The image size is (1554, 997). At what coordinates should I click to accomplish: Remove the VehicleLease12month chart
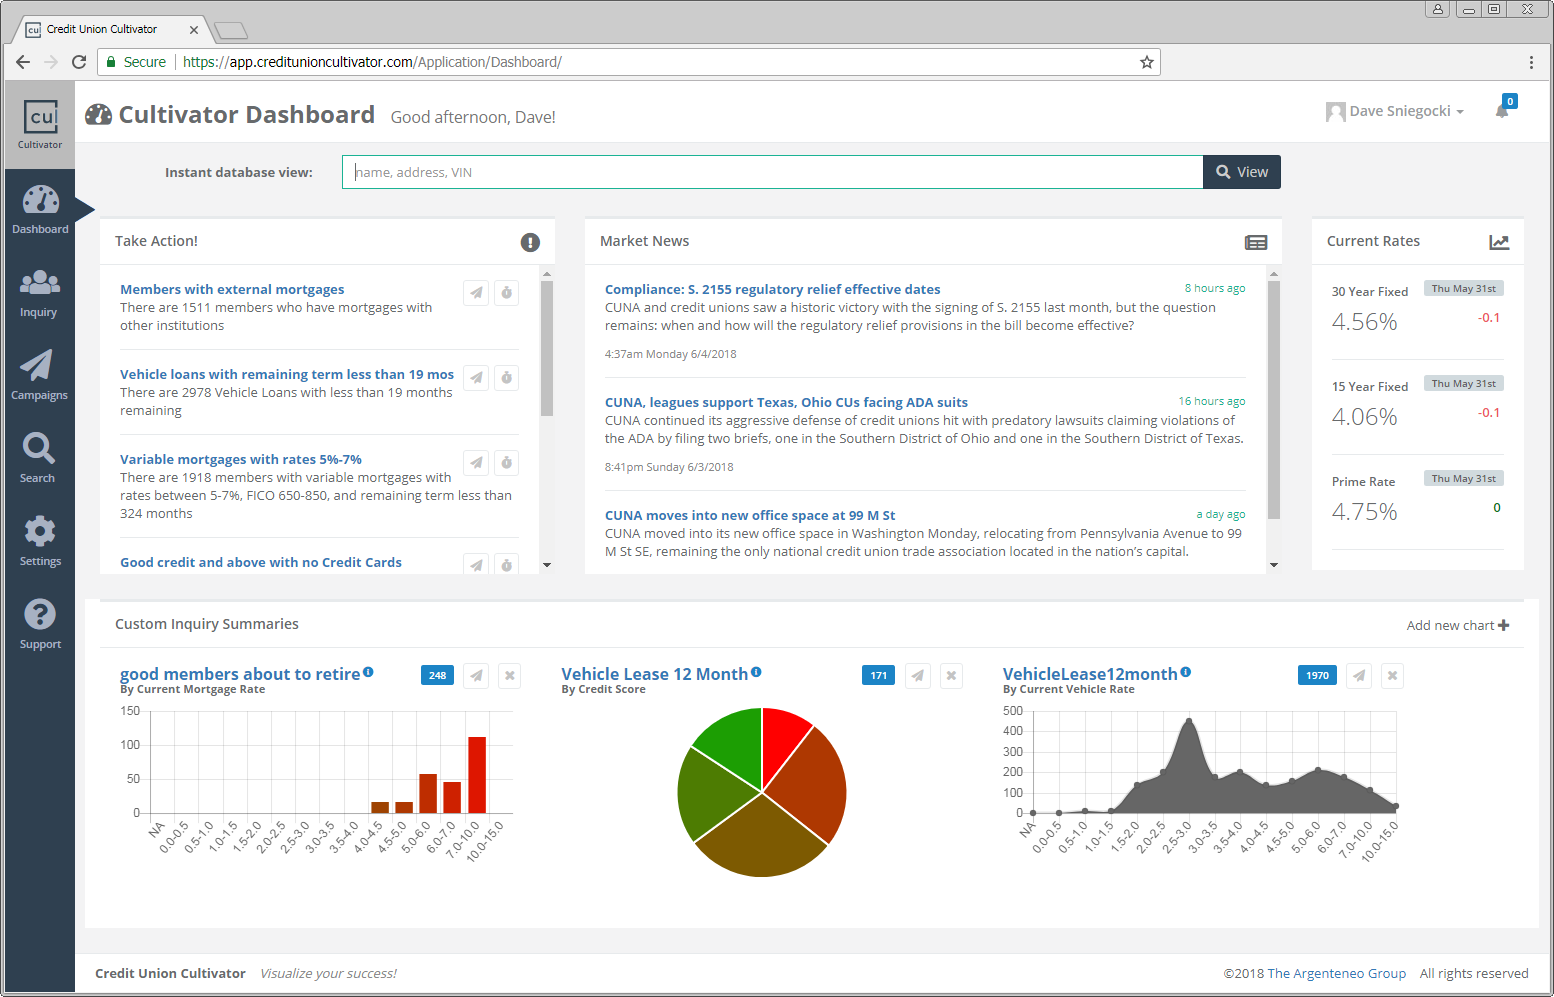pyautogui.click(x=1392, y=676)
